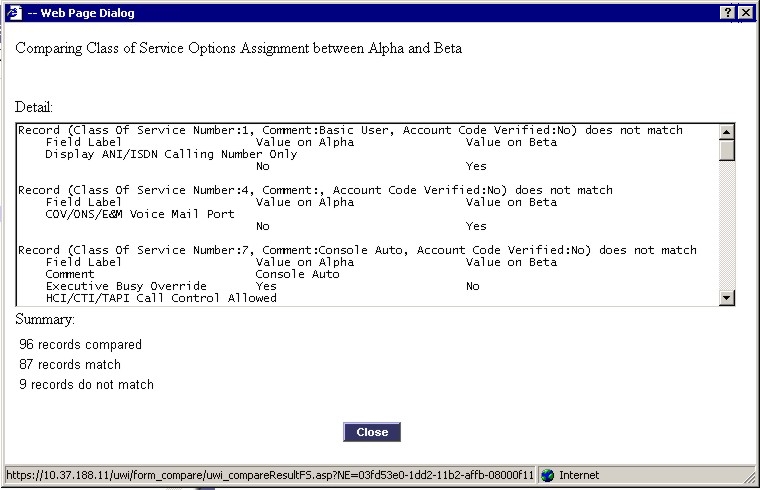Click the 'Summary:' label
Viewport: 760px width, 490px height.
click(45, 319)
